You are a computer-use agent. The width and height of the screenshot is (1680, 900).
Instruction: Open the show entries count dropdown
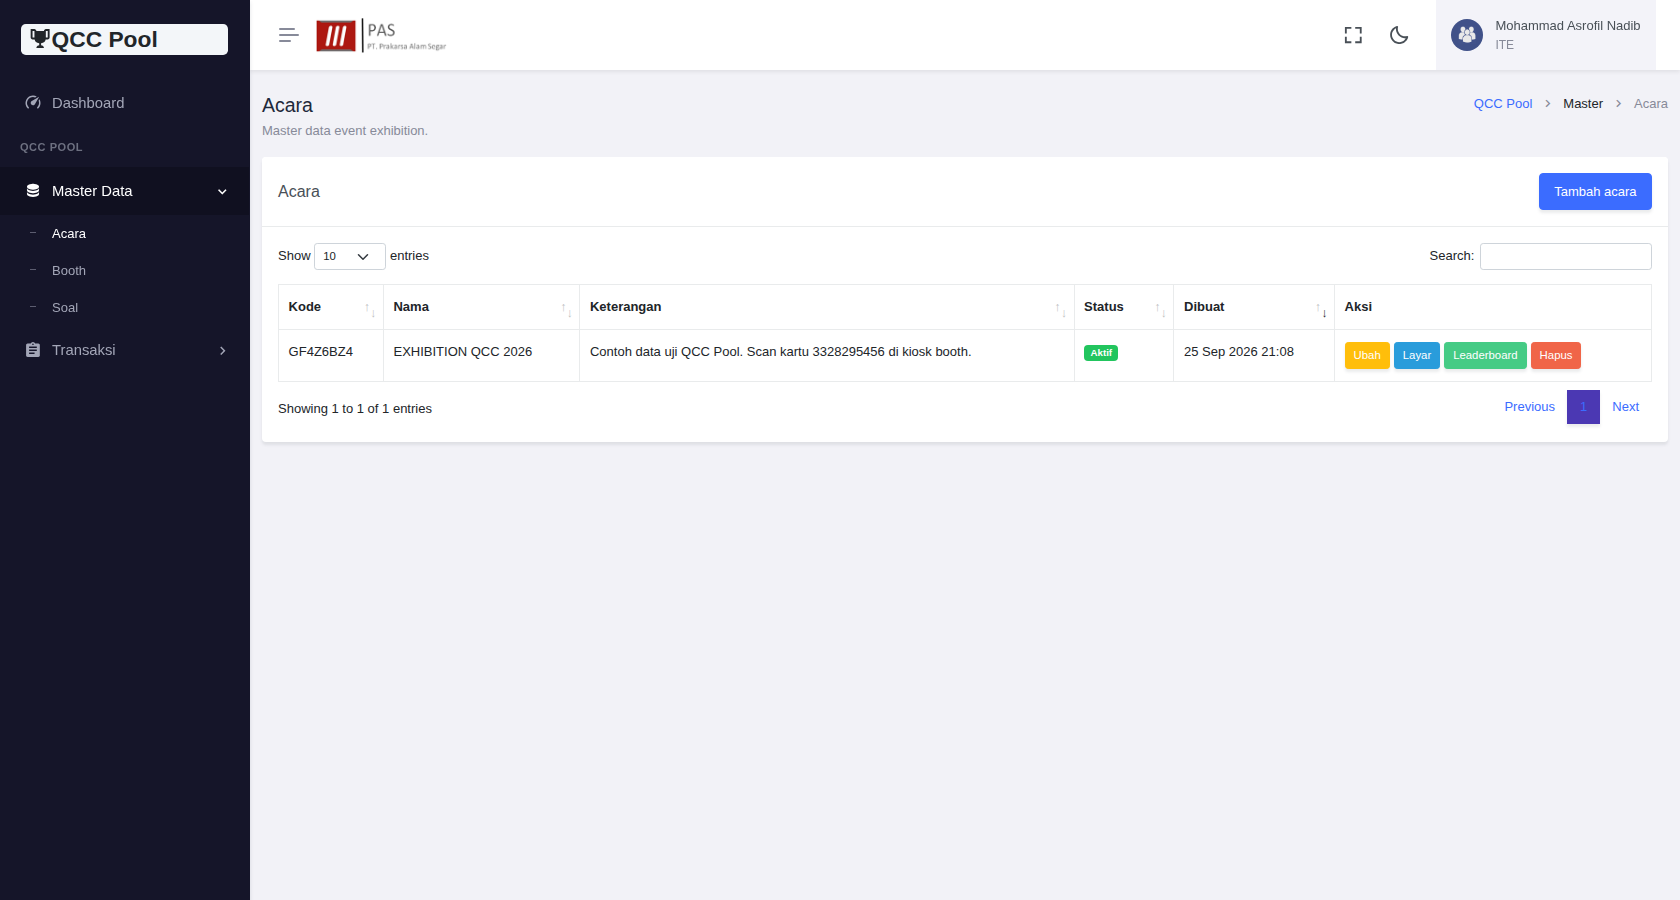(349, 256)
